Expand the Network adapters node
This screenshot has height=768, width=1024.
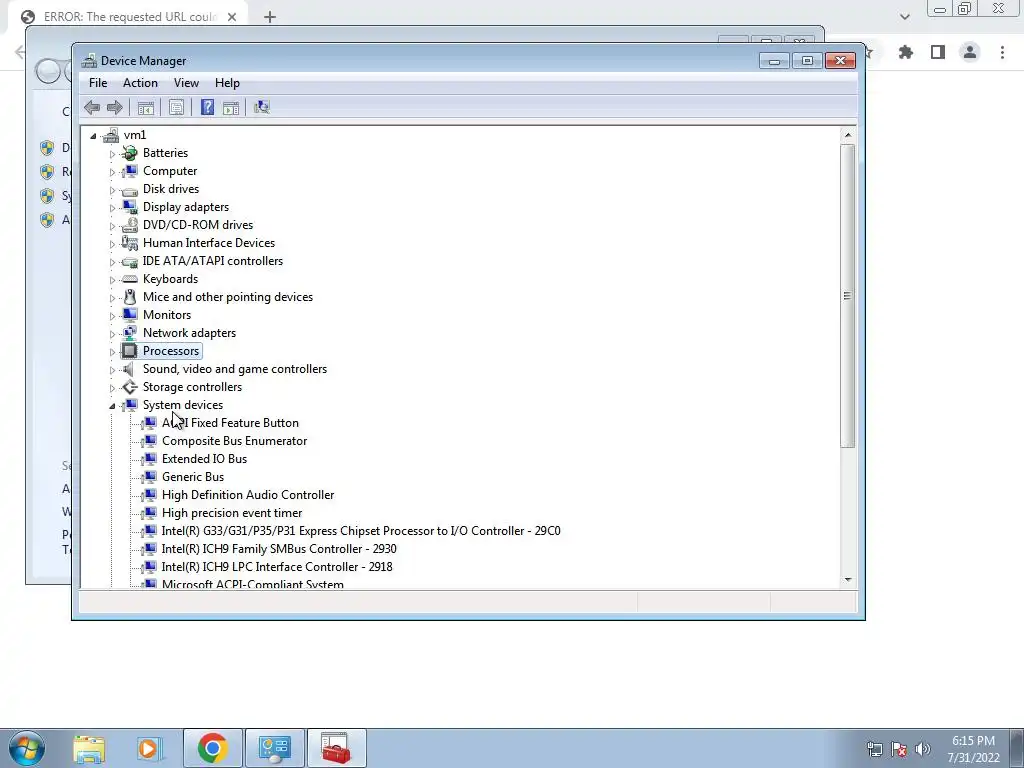(x=112, y=334)
